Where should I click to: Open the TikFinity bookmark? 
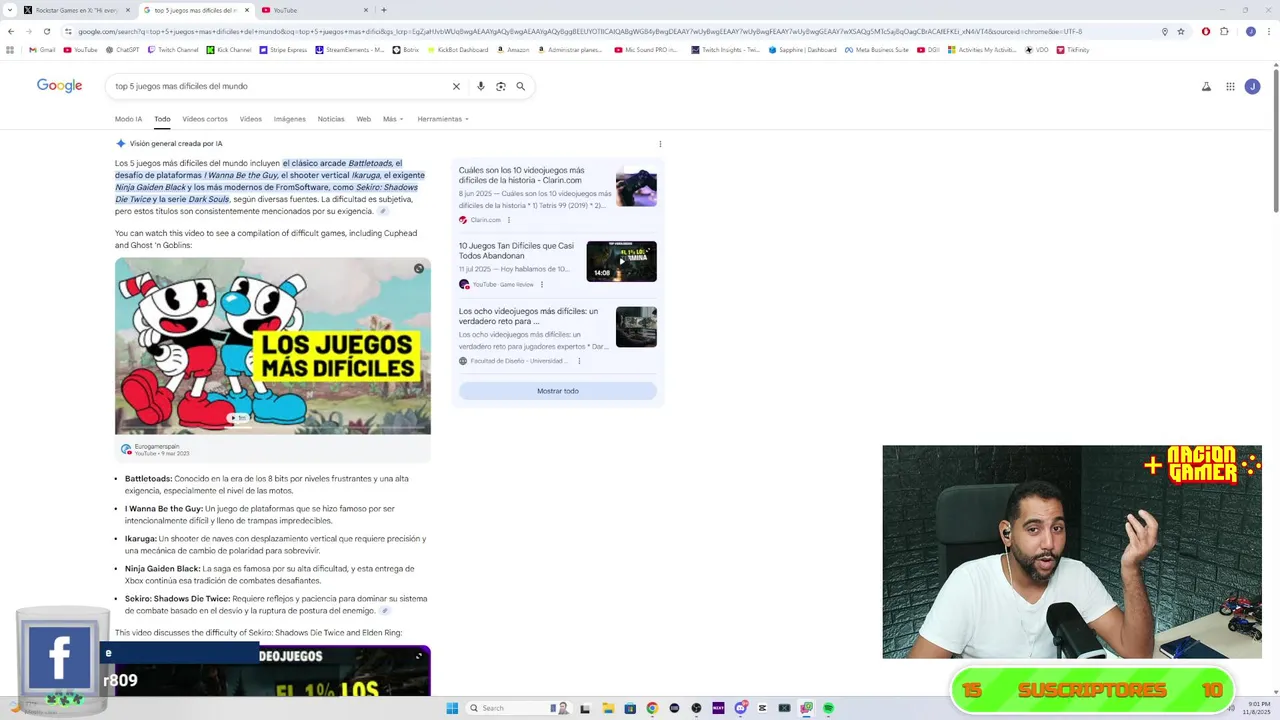(x=1072, y=49)
